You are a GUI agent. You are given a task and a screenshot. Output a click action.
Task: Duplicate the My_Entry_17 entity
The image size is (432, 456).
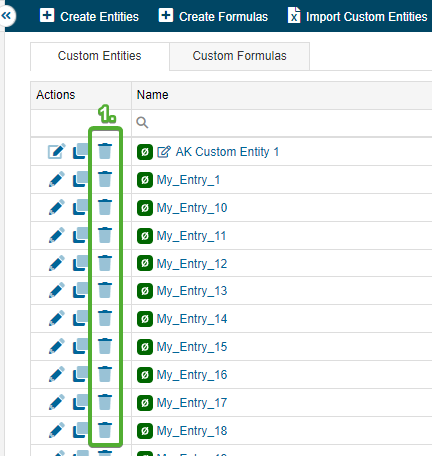[80, 402]
